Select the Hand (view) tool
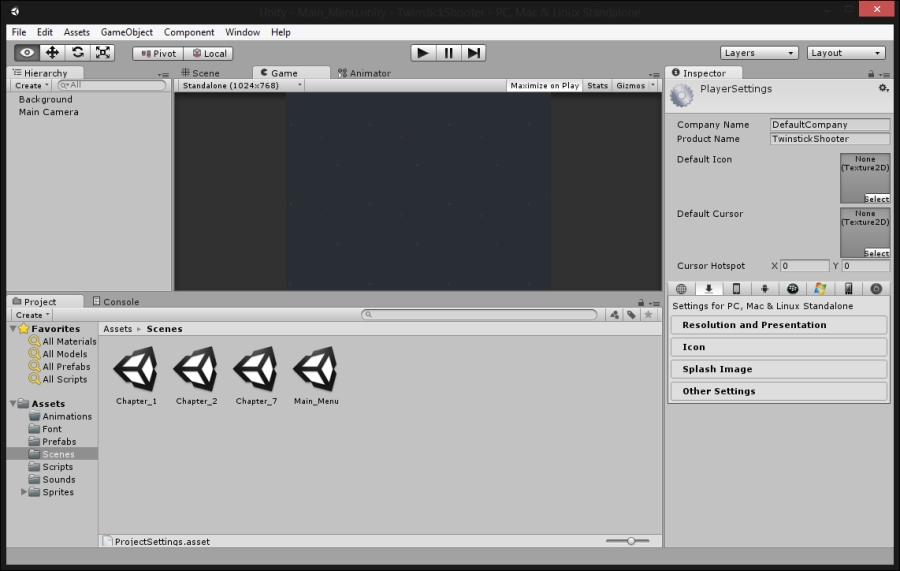 26,53
